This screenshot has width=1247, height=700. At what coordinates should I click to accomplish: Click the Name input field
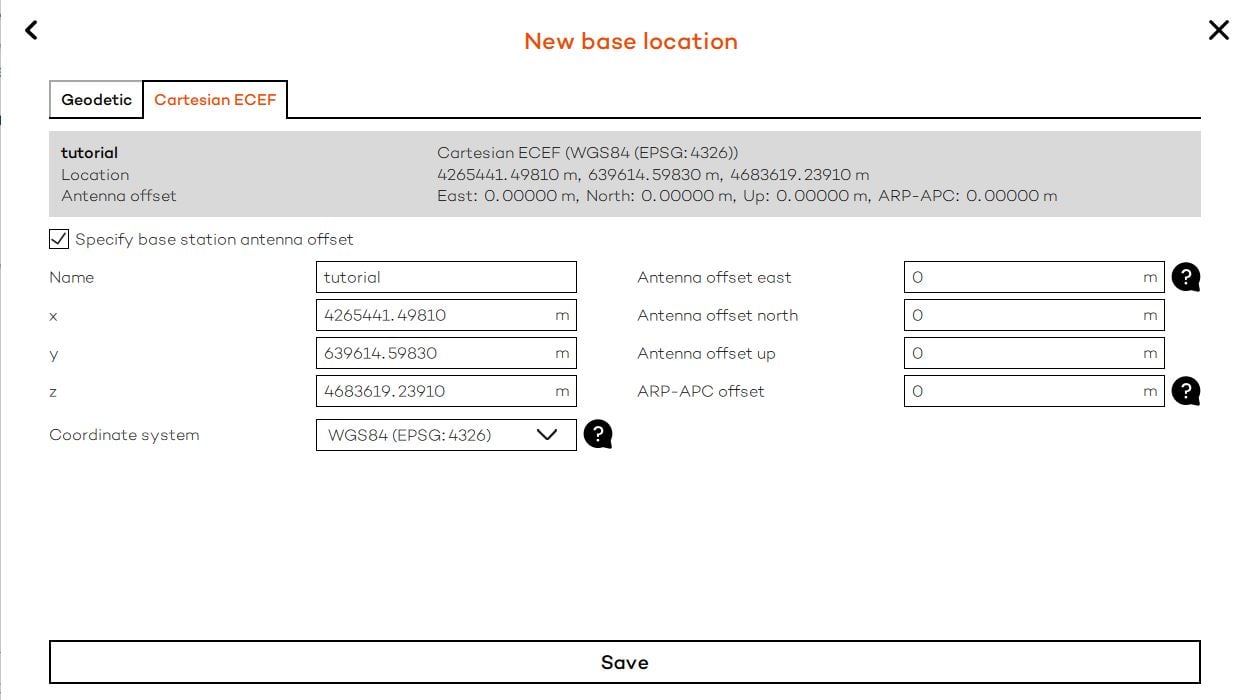[x=446, y=277]
